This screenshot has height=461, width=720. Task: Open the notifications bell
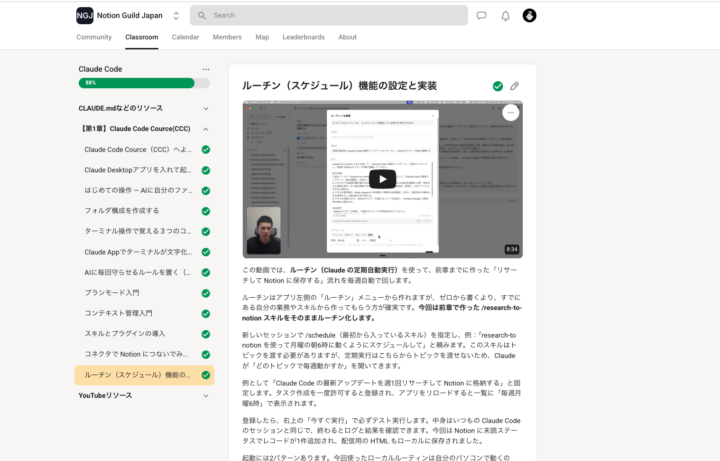click(506, 16)
